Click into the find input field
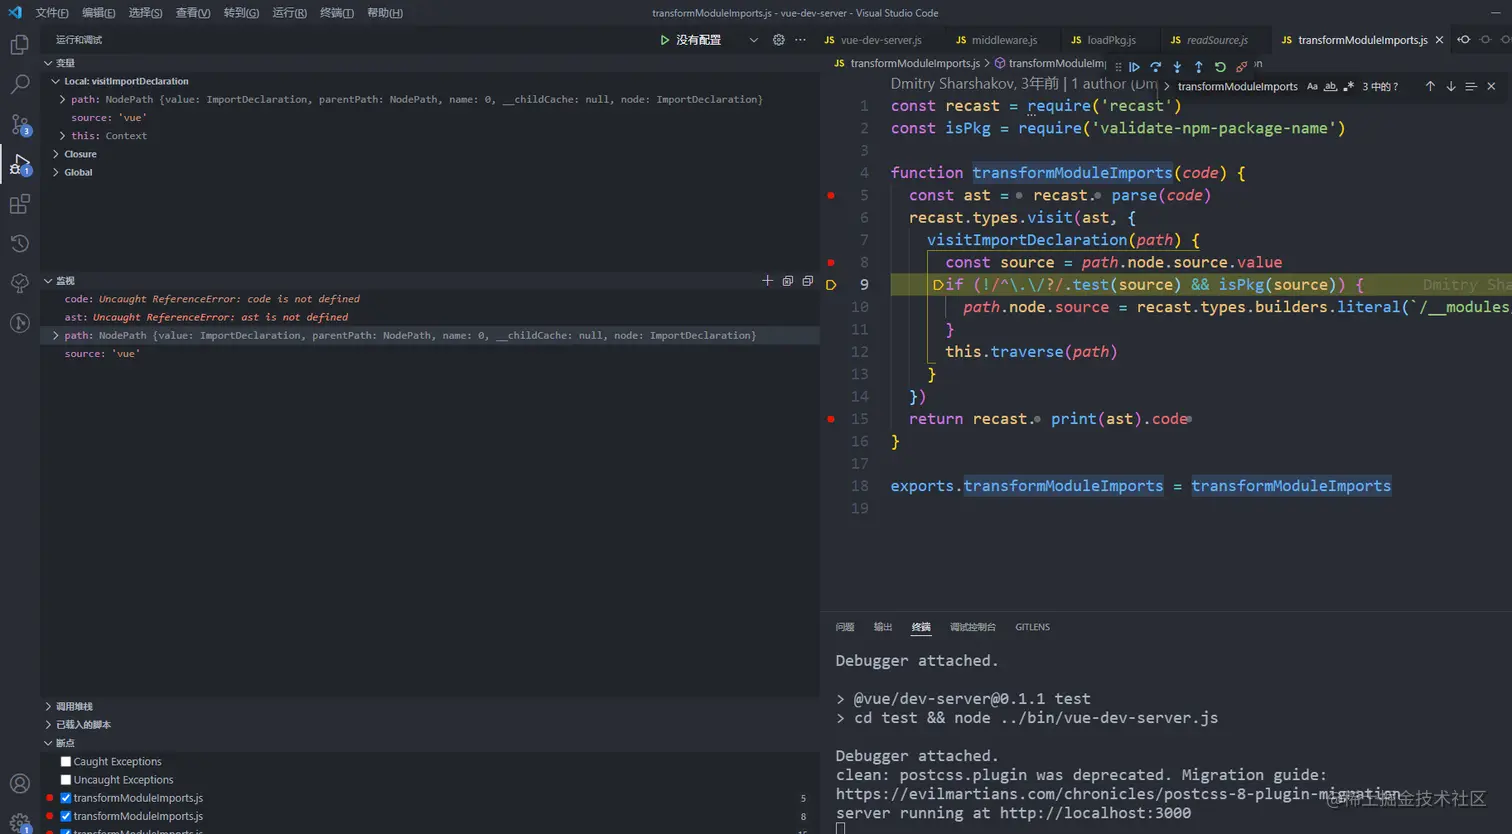 click(x=1238, y=86)
